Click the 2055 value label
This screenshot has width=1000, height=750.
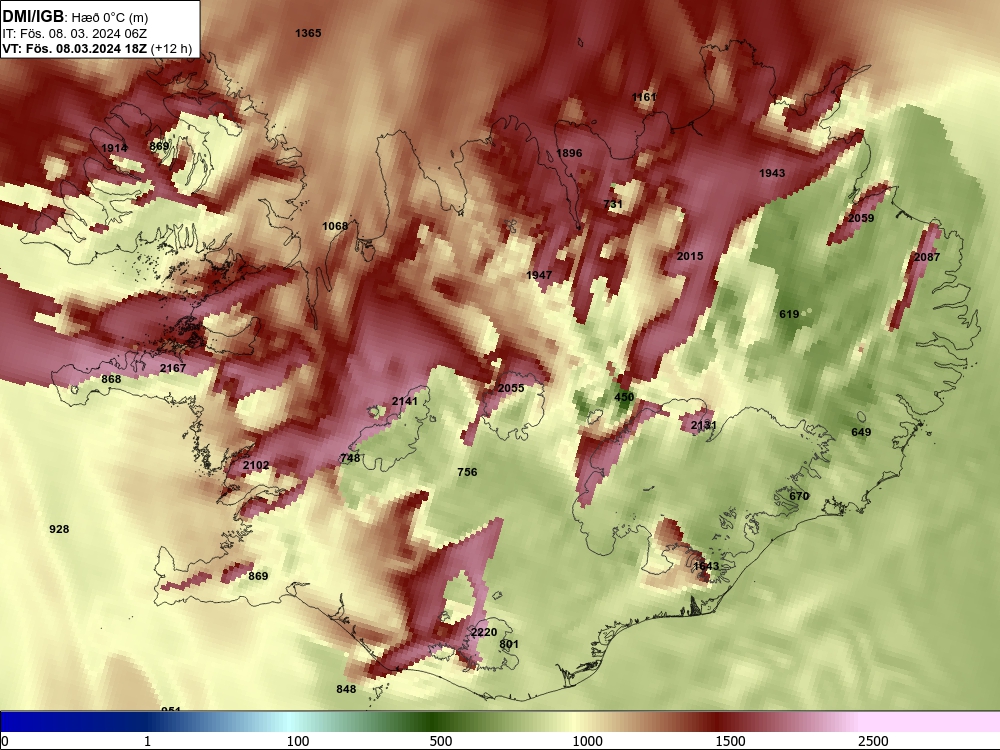tap(511, 388)
